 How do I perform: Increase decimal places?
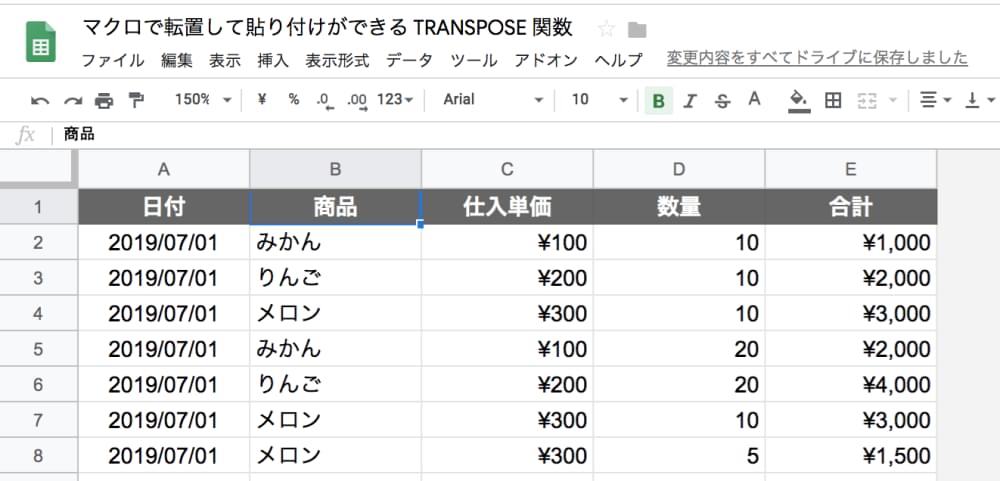(x=358, y=101)
